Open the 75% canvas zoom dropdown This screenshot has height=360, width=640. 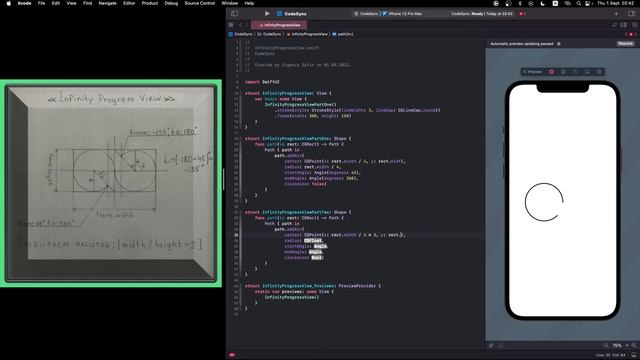[x=620, y=345]
